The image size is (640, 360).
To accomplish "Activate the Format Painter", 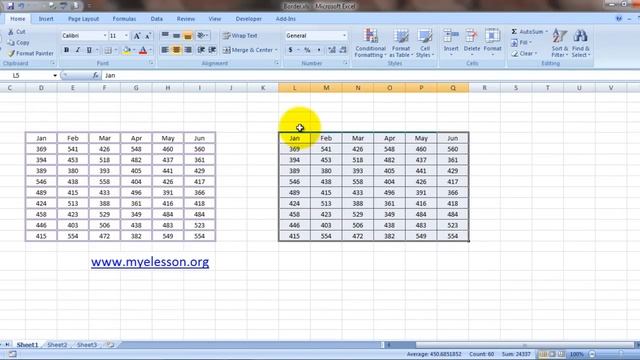I will click(31, 53).
